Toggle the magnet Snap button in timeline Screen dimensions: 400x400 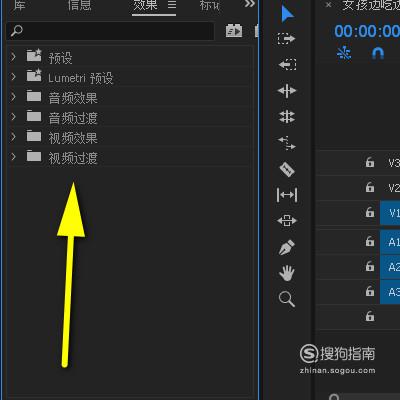click(378, 53)
